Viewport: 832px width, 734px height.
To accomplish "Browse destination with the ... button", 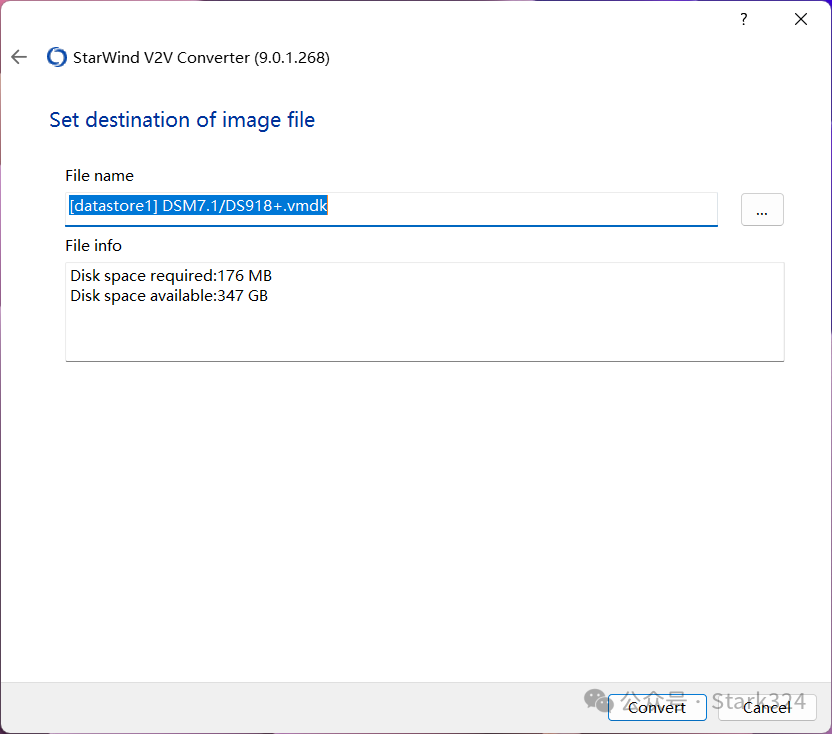I will click(762, 210).
